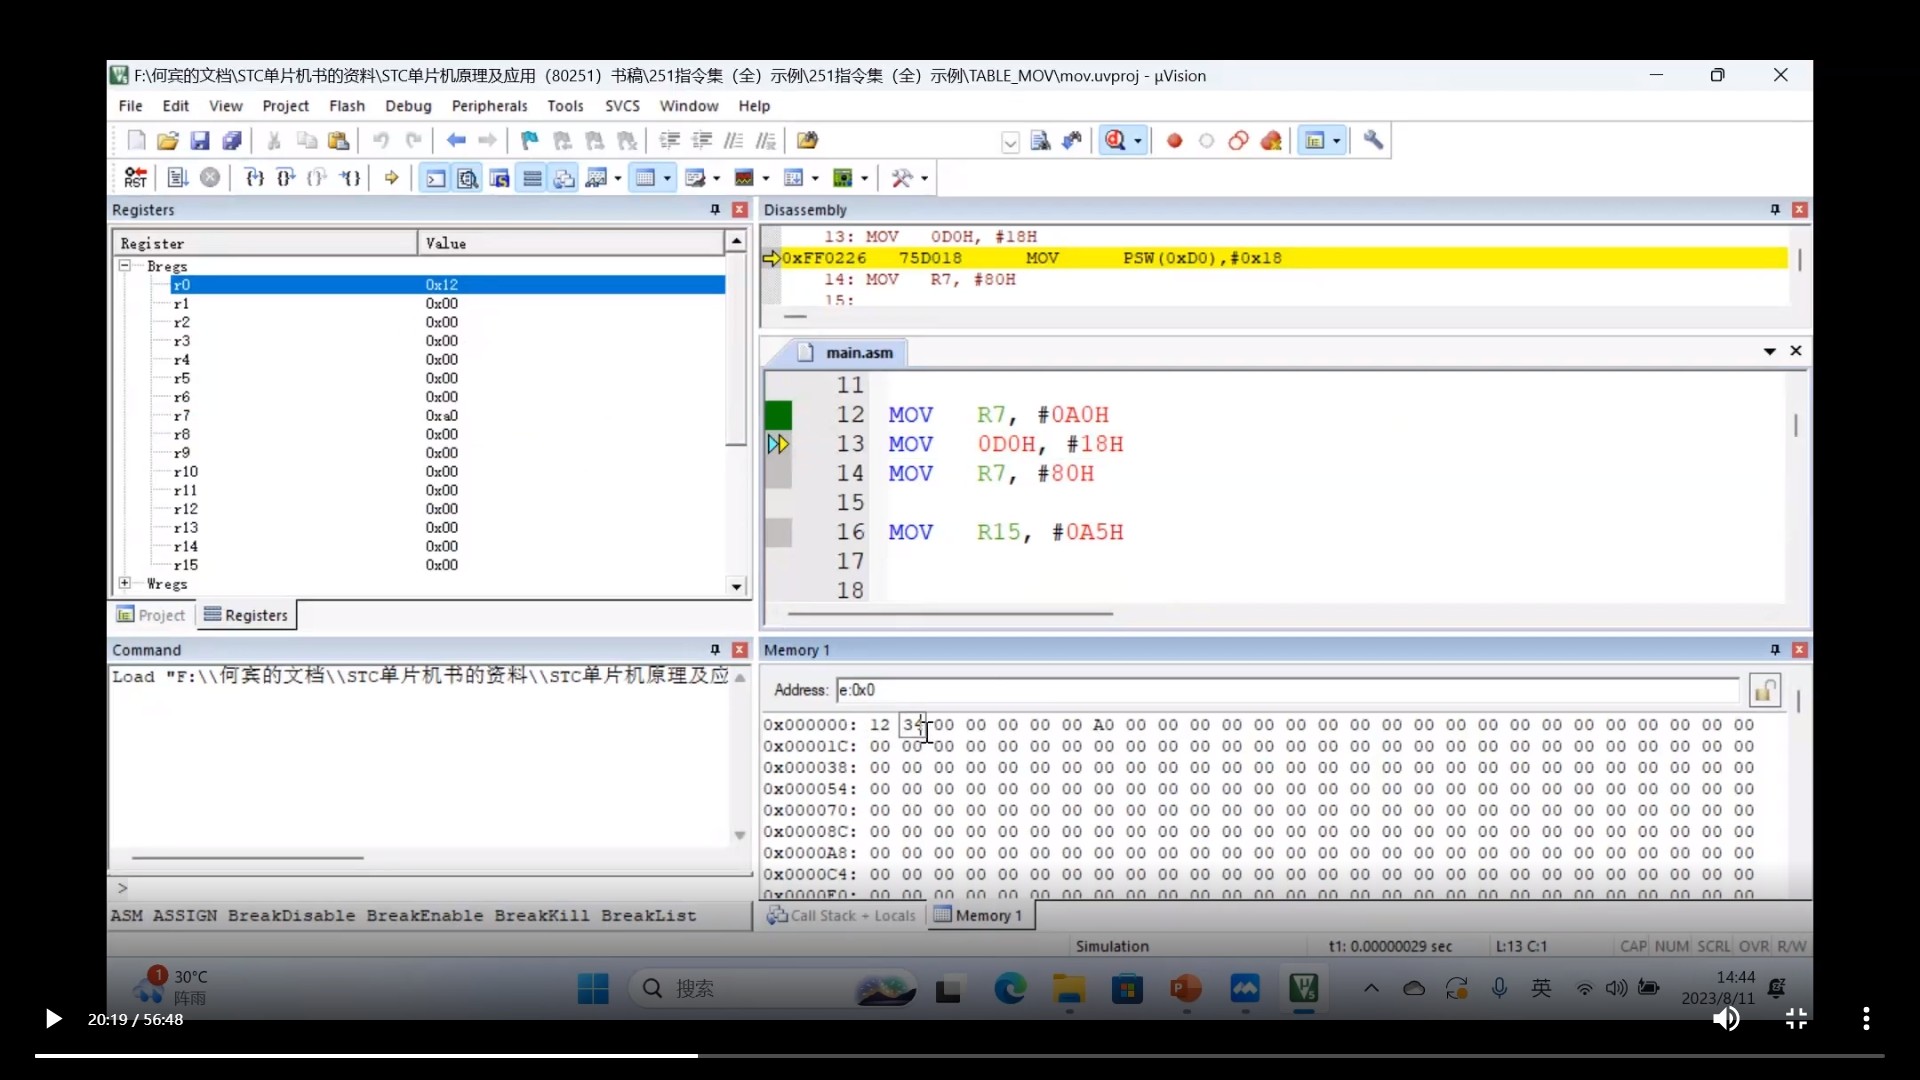The height and width of the screenshot is (1080, 1920).
Task: Open the Memory Windows dropdown arrow
Action: click(x=667, y=178)
